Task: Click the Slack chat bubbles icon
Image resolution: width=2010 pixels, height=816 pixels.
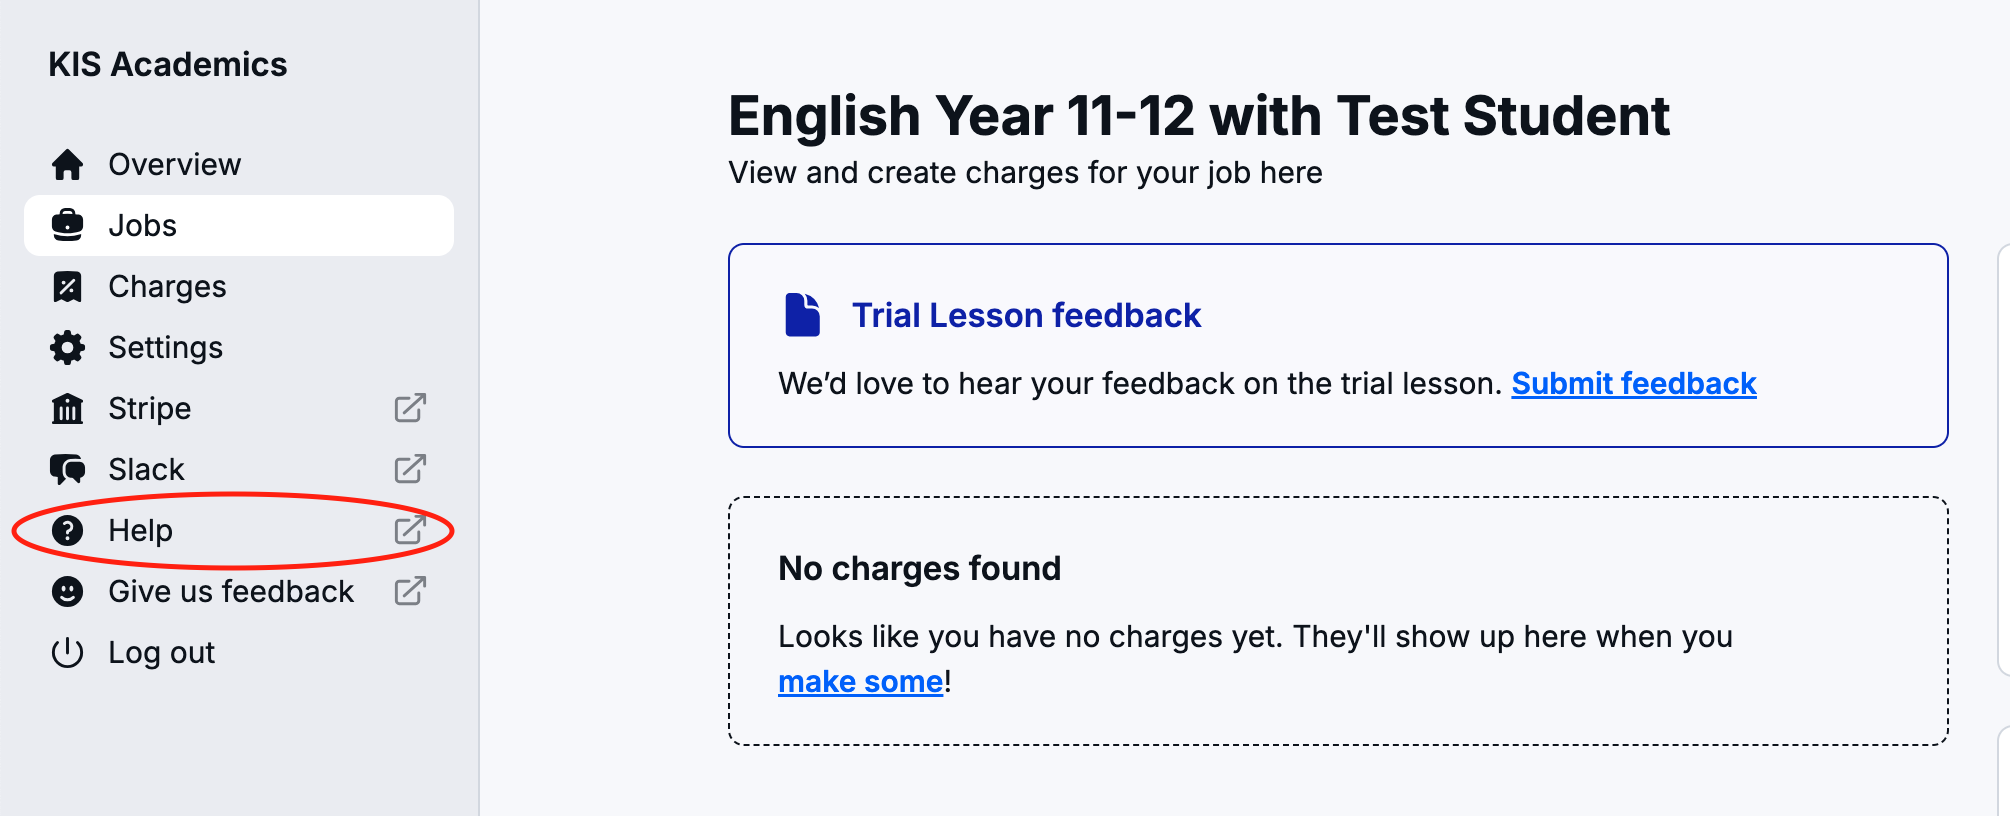Action: click(67, 469)
